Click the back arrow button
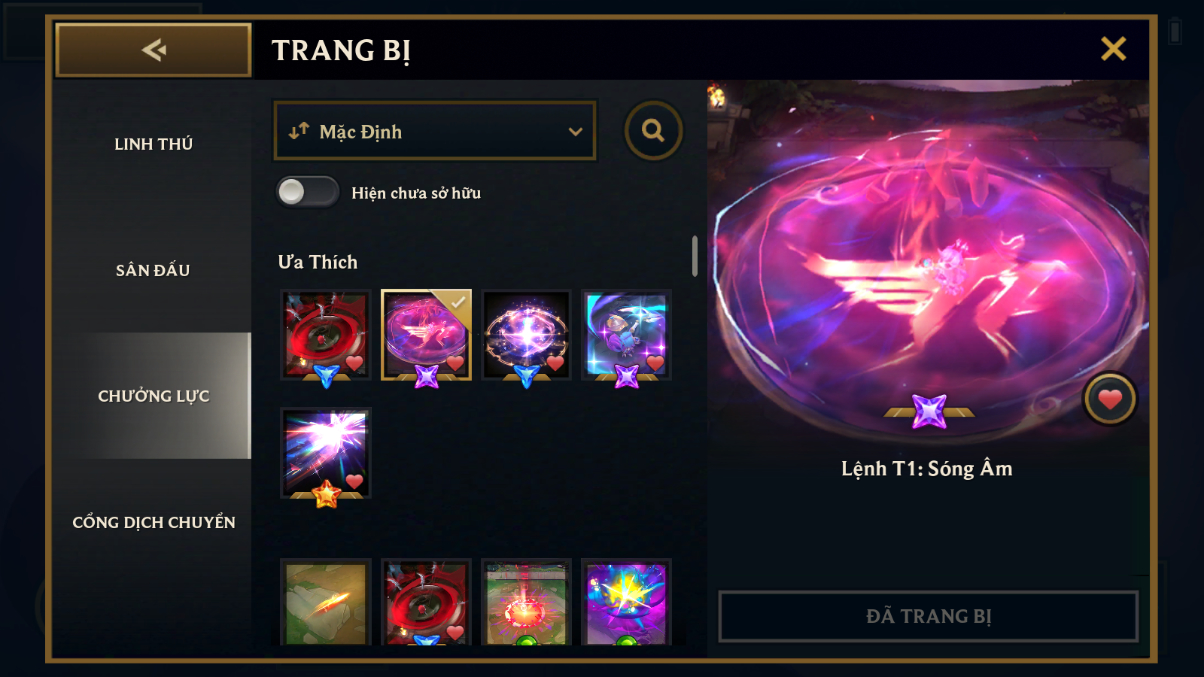 (x=153, y=50)
